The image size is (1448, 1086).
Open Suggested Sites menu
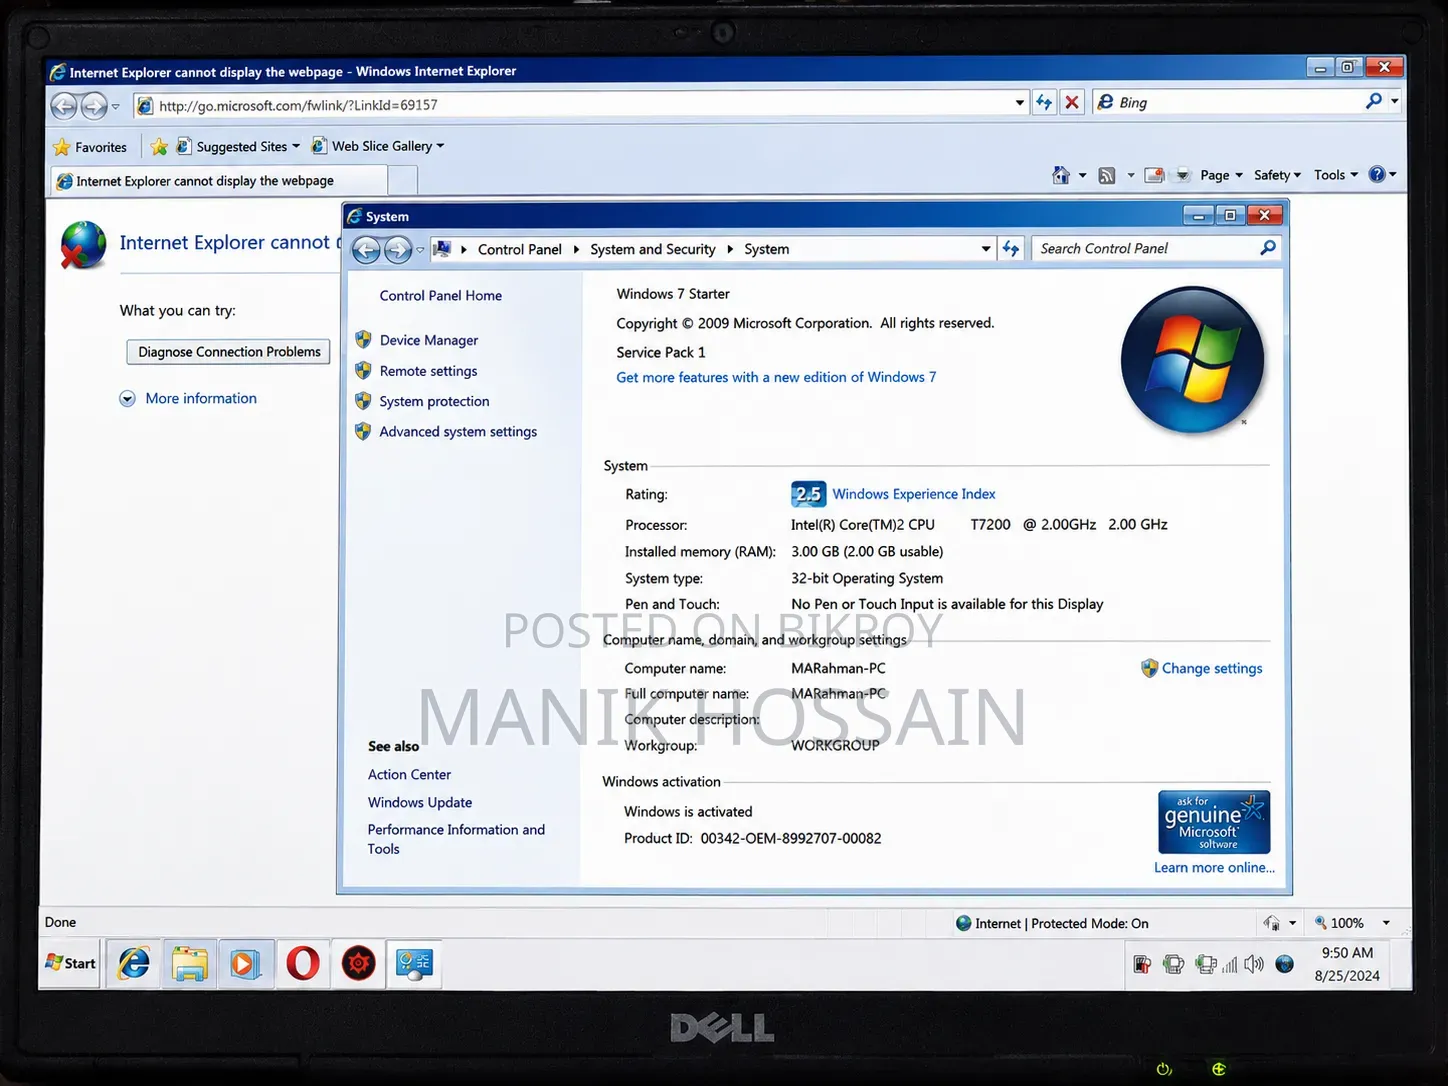click(238, 147)
